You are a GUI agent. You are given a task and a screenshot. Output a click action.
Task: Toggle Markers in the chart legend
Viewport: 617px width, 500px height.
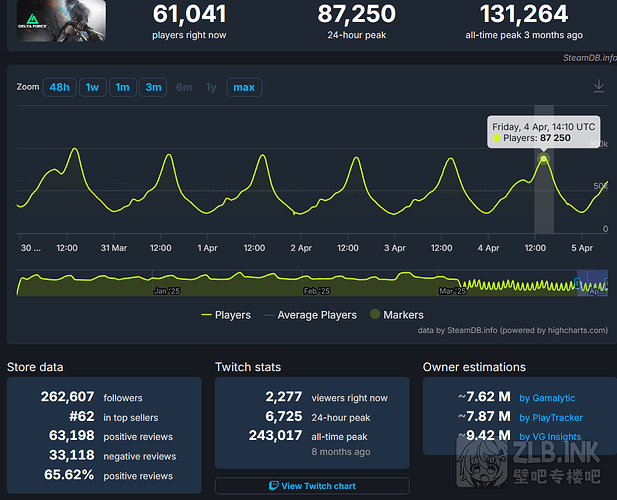click(397, 315)
